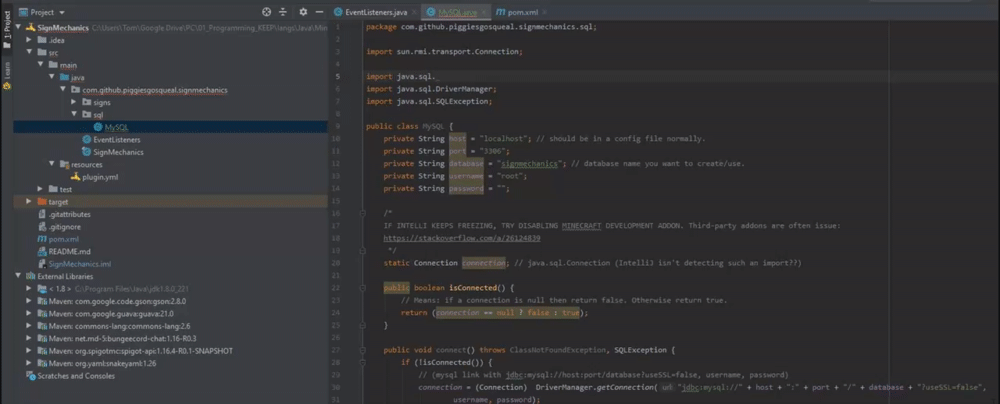The width and height of the screenshot is (1000, 404).
Task: Close the EventListeners.java tab
Action: (415, 12)
